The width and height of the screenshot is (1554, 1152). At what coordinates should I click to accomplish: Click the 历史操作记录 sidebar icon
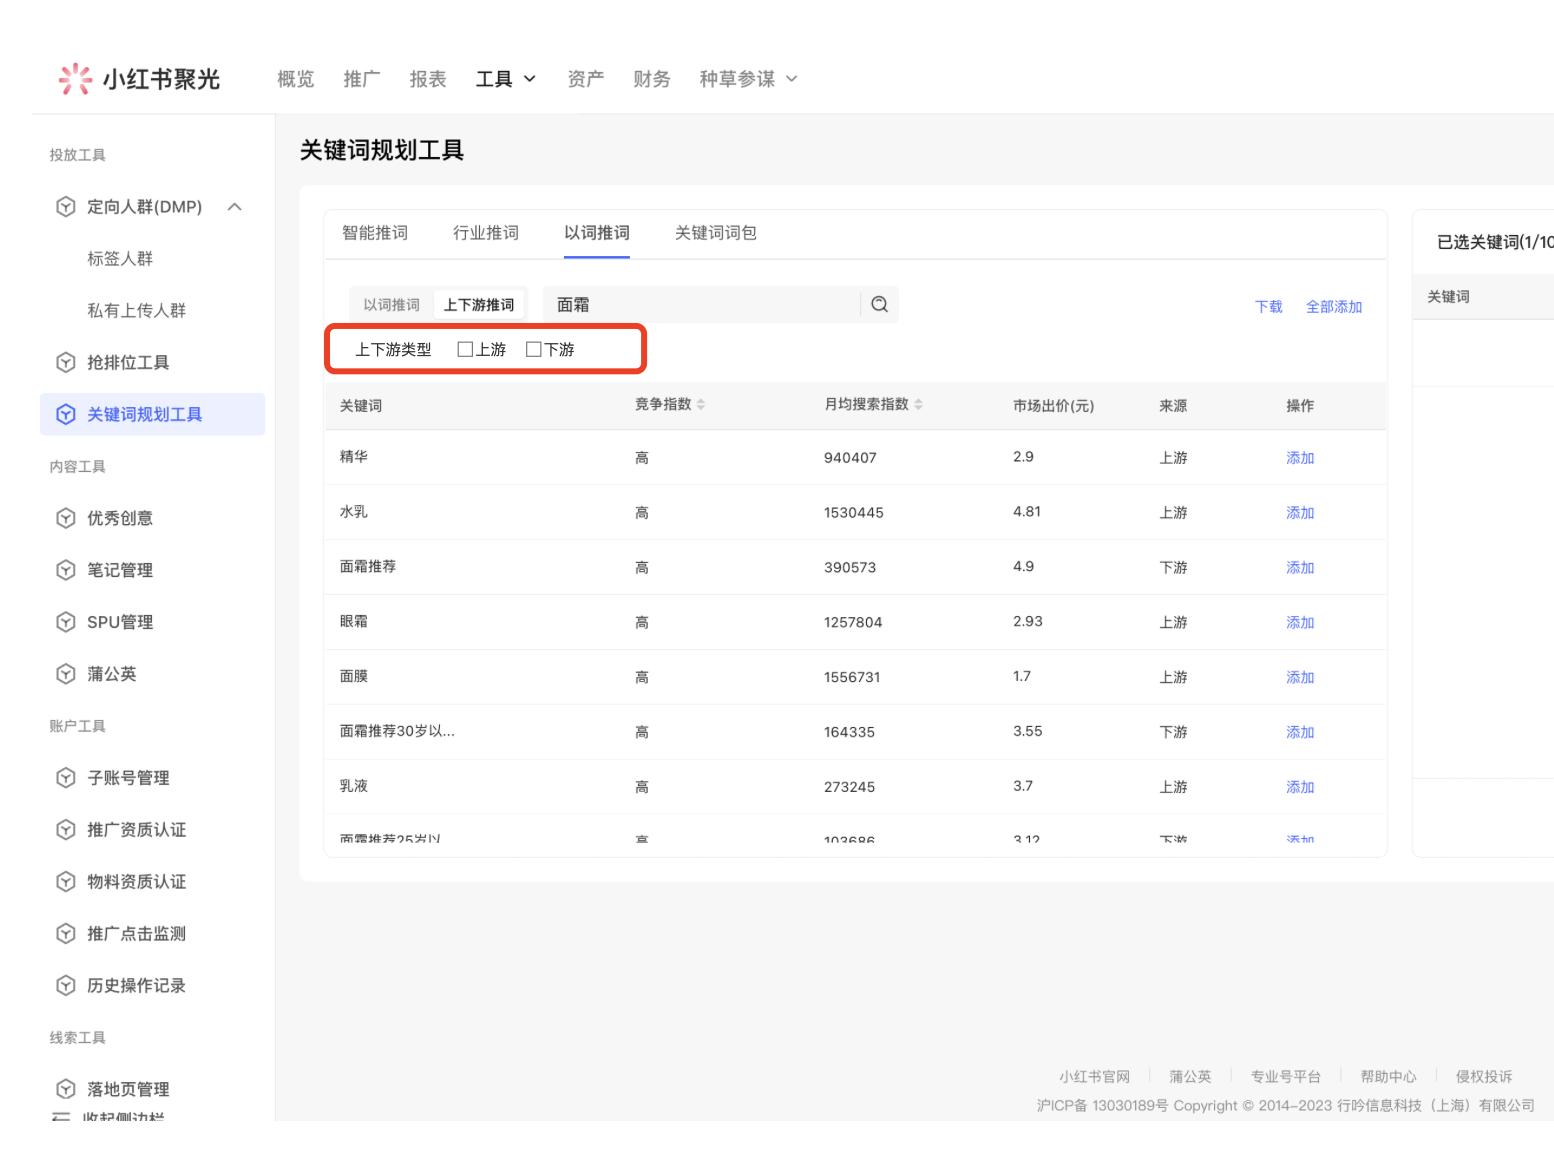pos(66,986)
